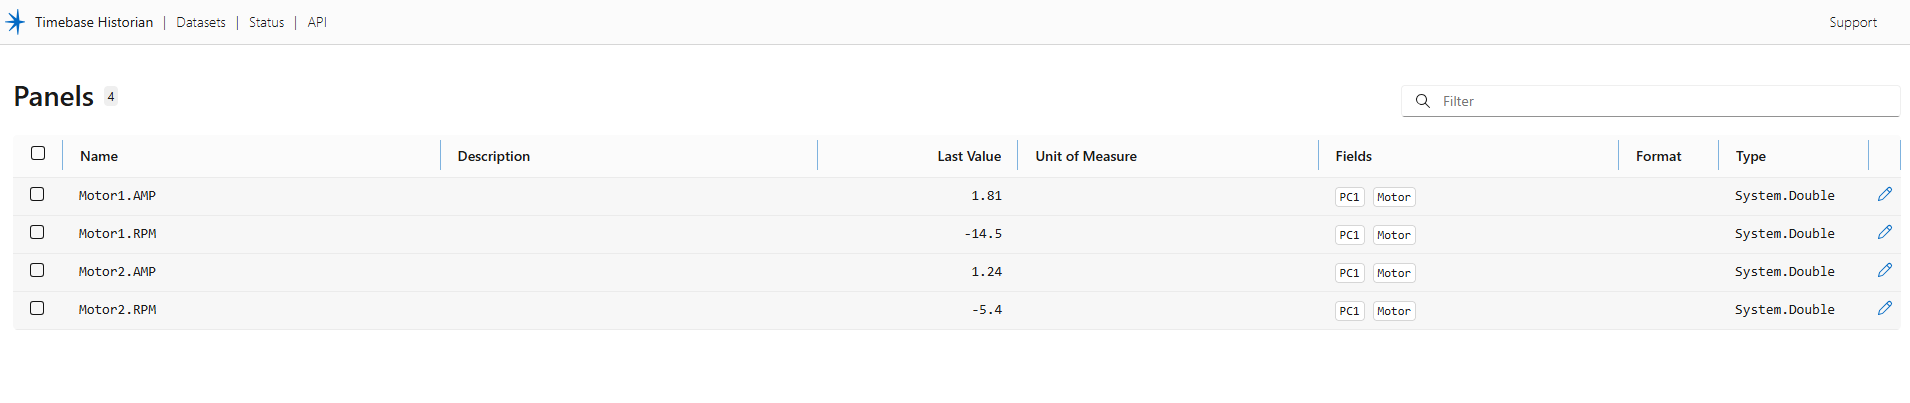Screen dimensions: 1910x403
Task: Toggle the select-all checkbox in header
Action: (38, 153)
